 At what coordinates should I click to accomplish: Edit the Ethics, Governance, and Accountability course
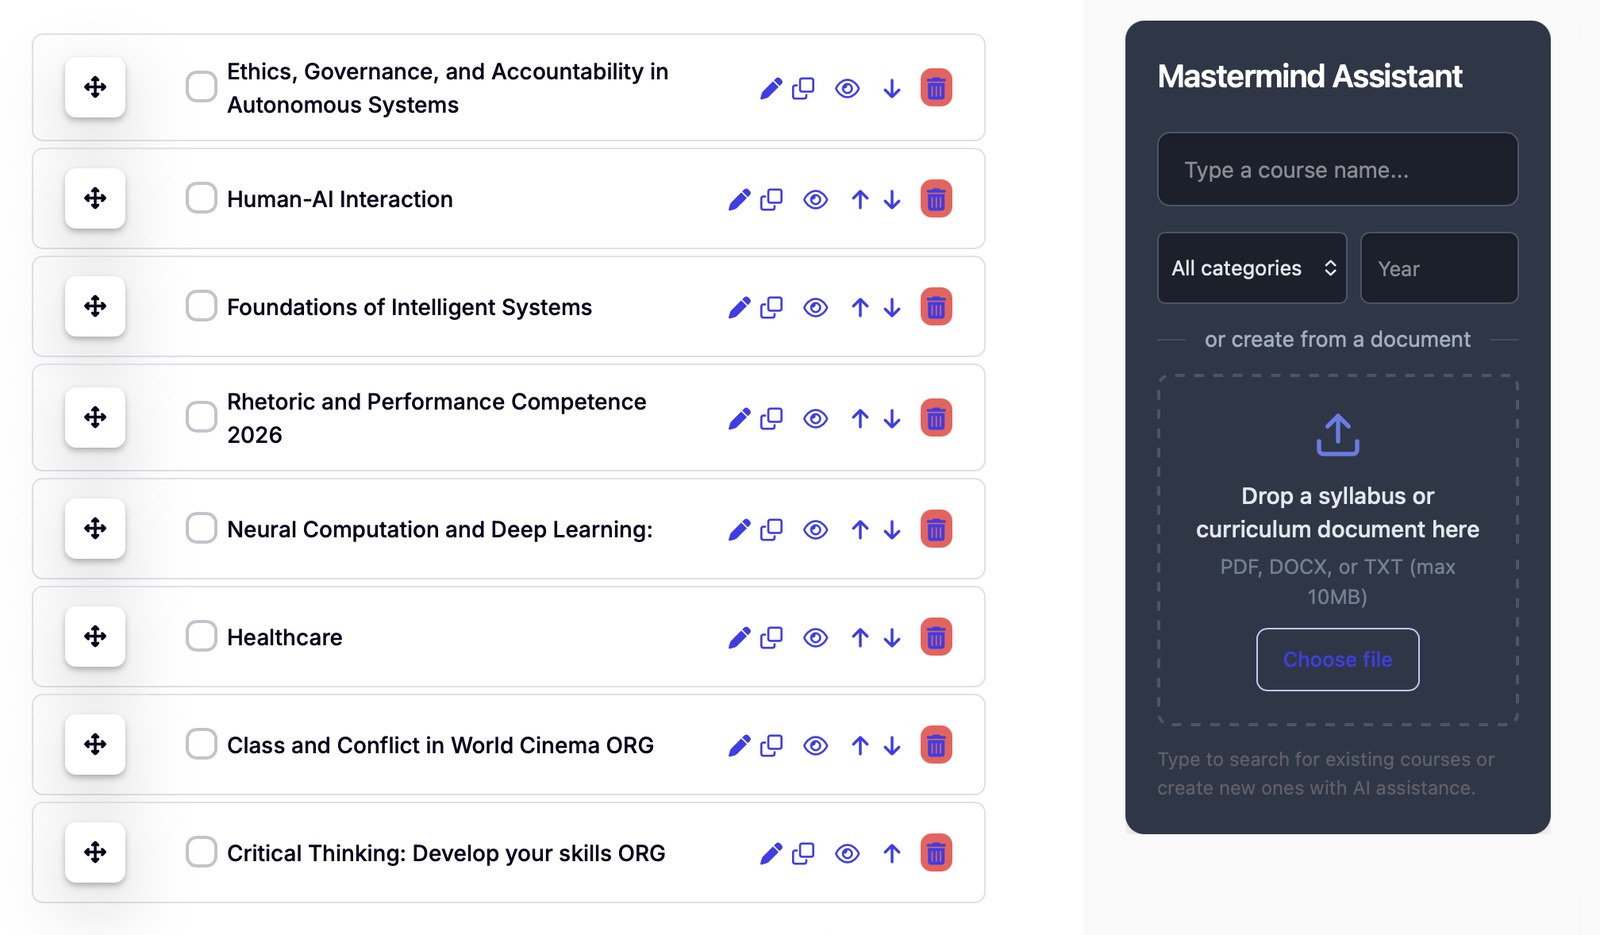click(771, 89)
